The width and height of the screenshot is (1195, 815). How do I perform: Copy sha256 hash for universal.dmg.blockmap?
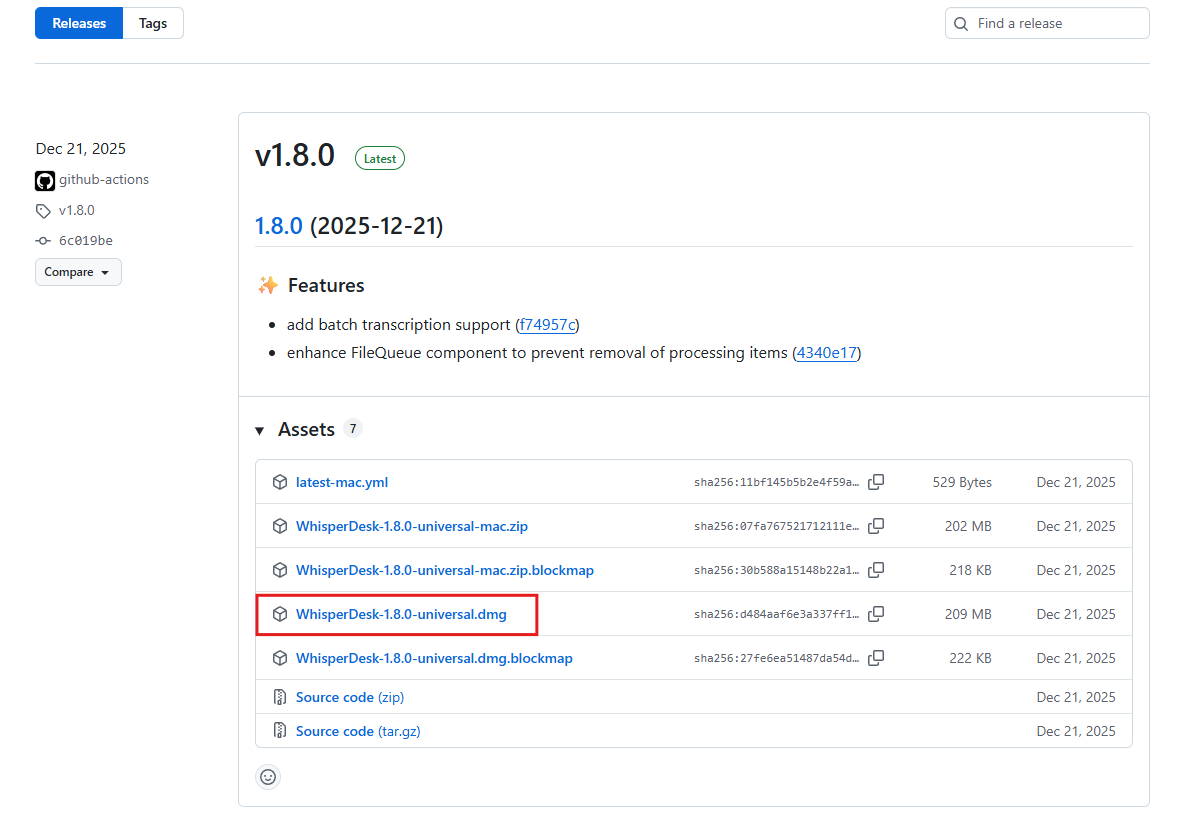tap(876, 658)
